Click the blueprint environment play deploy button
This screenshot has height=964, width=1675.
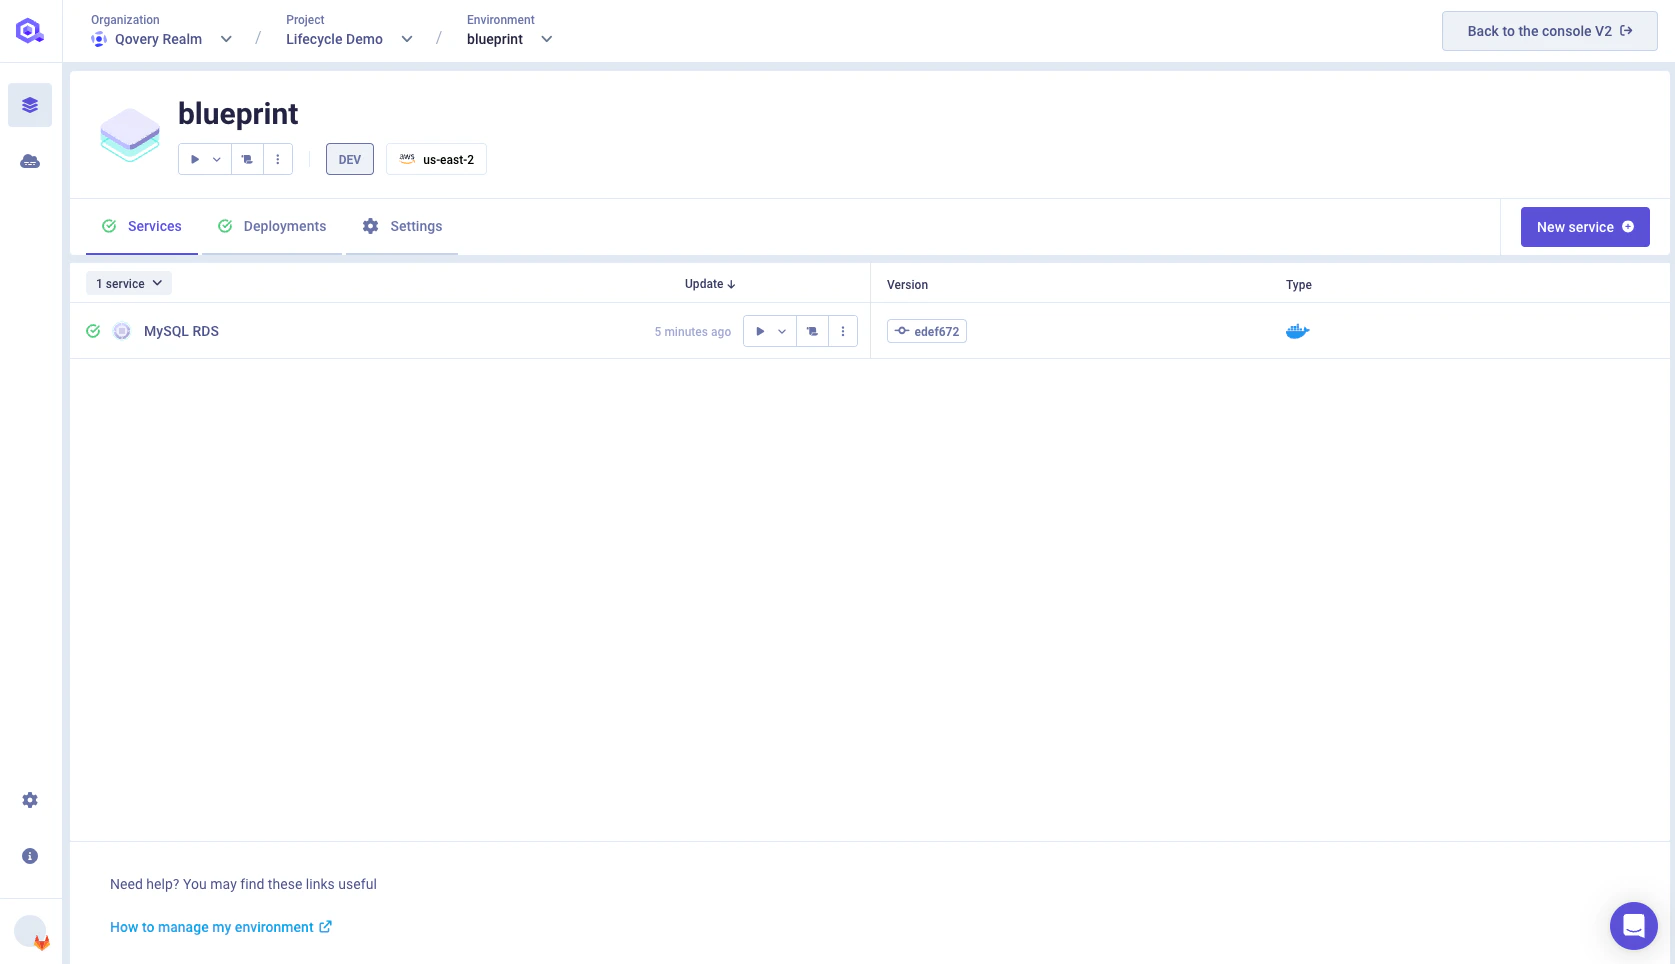coord(195,159)
